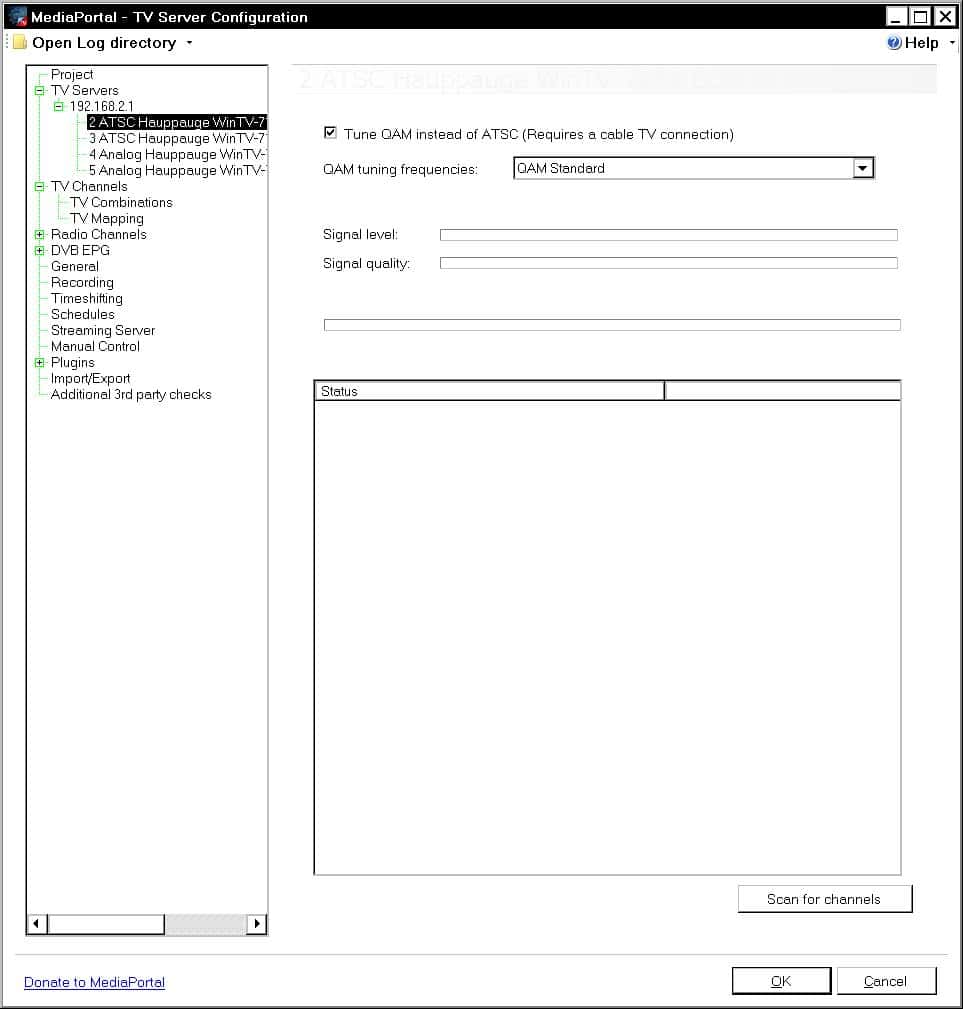
Task: Select the TV Servers label
Action: pos(85,91)
